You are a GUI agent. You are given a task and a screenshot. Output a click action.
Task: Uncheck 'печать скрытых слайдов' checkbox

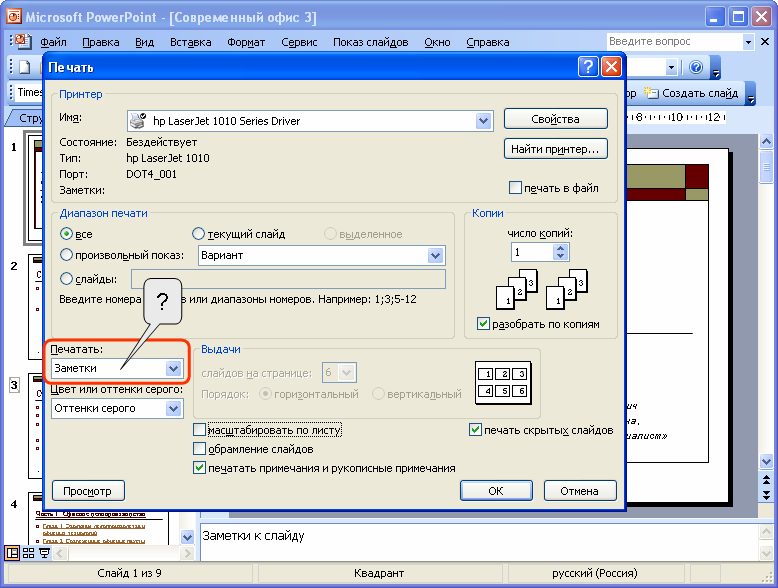point(475,430)
